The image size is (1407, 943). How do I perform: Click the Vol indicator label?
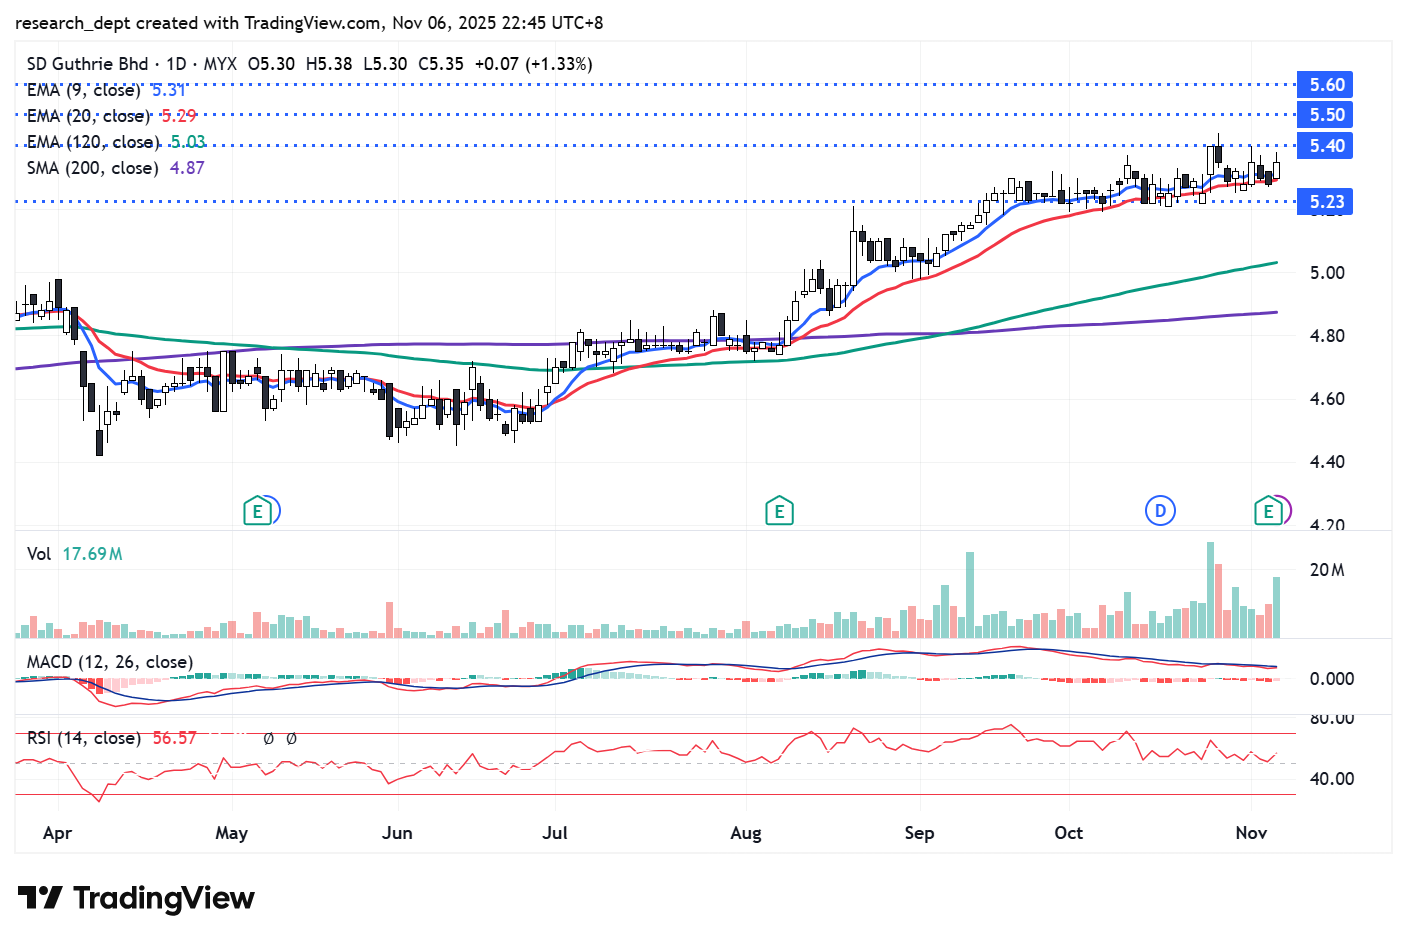pos(39,554)
